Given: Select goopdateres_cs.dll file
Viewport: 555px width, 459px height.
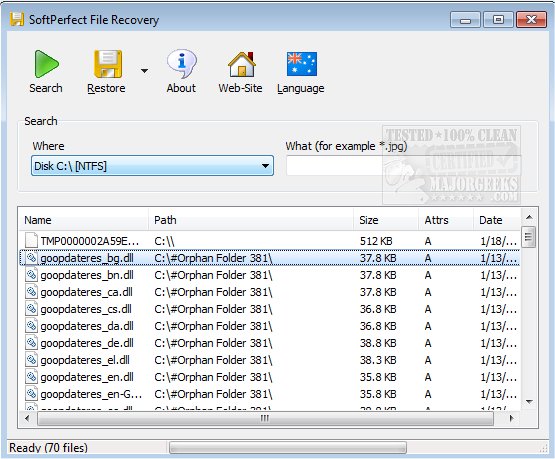Looking at the screenshot, I should tap(270, 309).
